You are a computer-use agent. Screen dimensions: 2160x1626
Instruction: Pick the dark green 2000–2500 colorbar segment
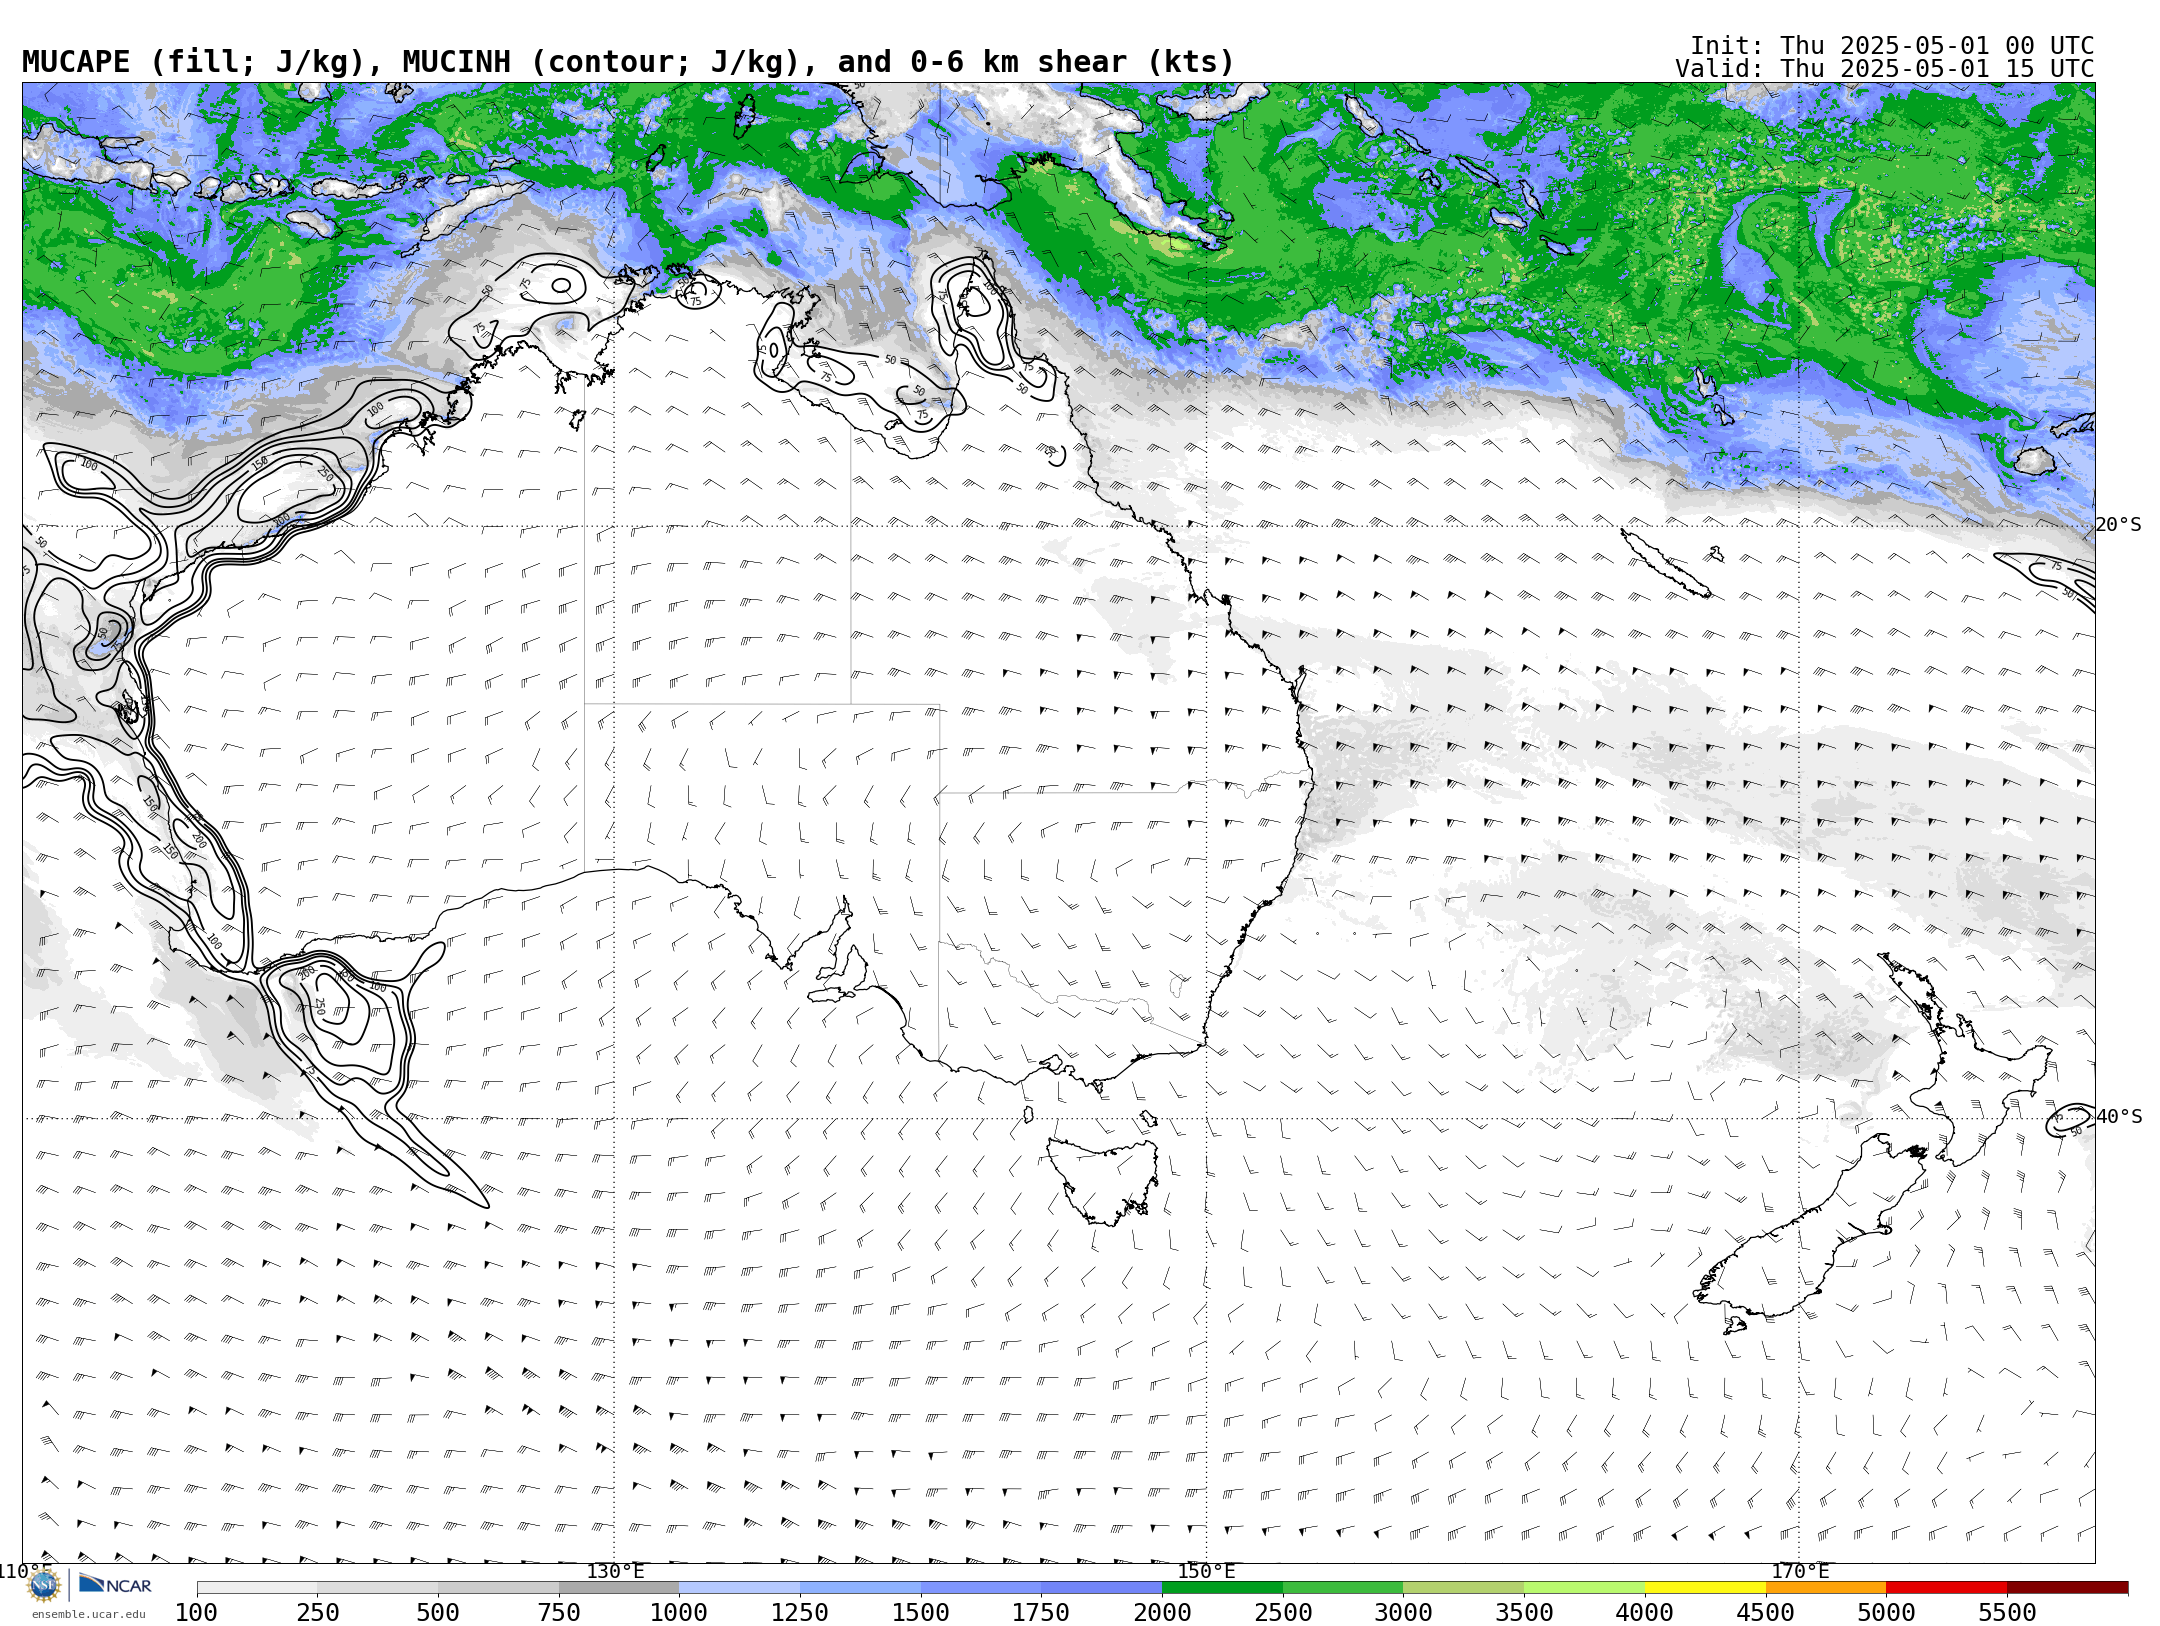[x=1222, y=1588]
